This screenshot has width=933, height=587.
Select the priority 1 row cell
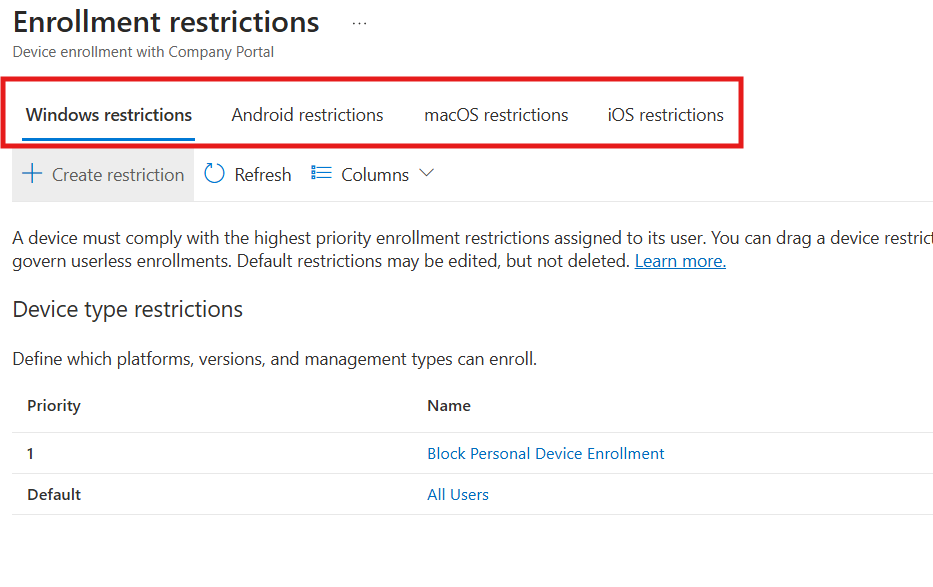click(31, 454)
